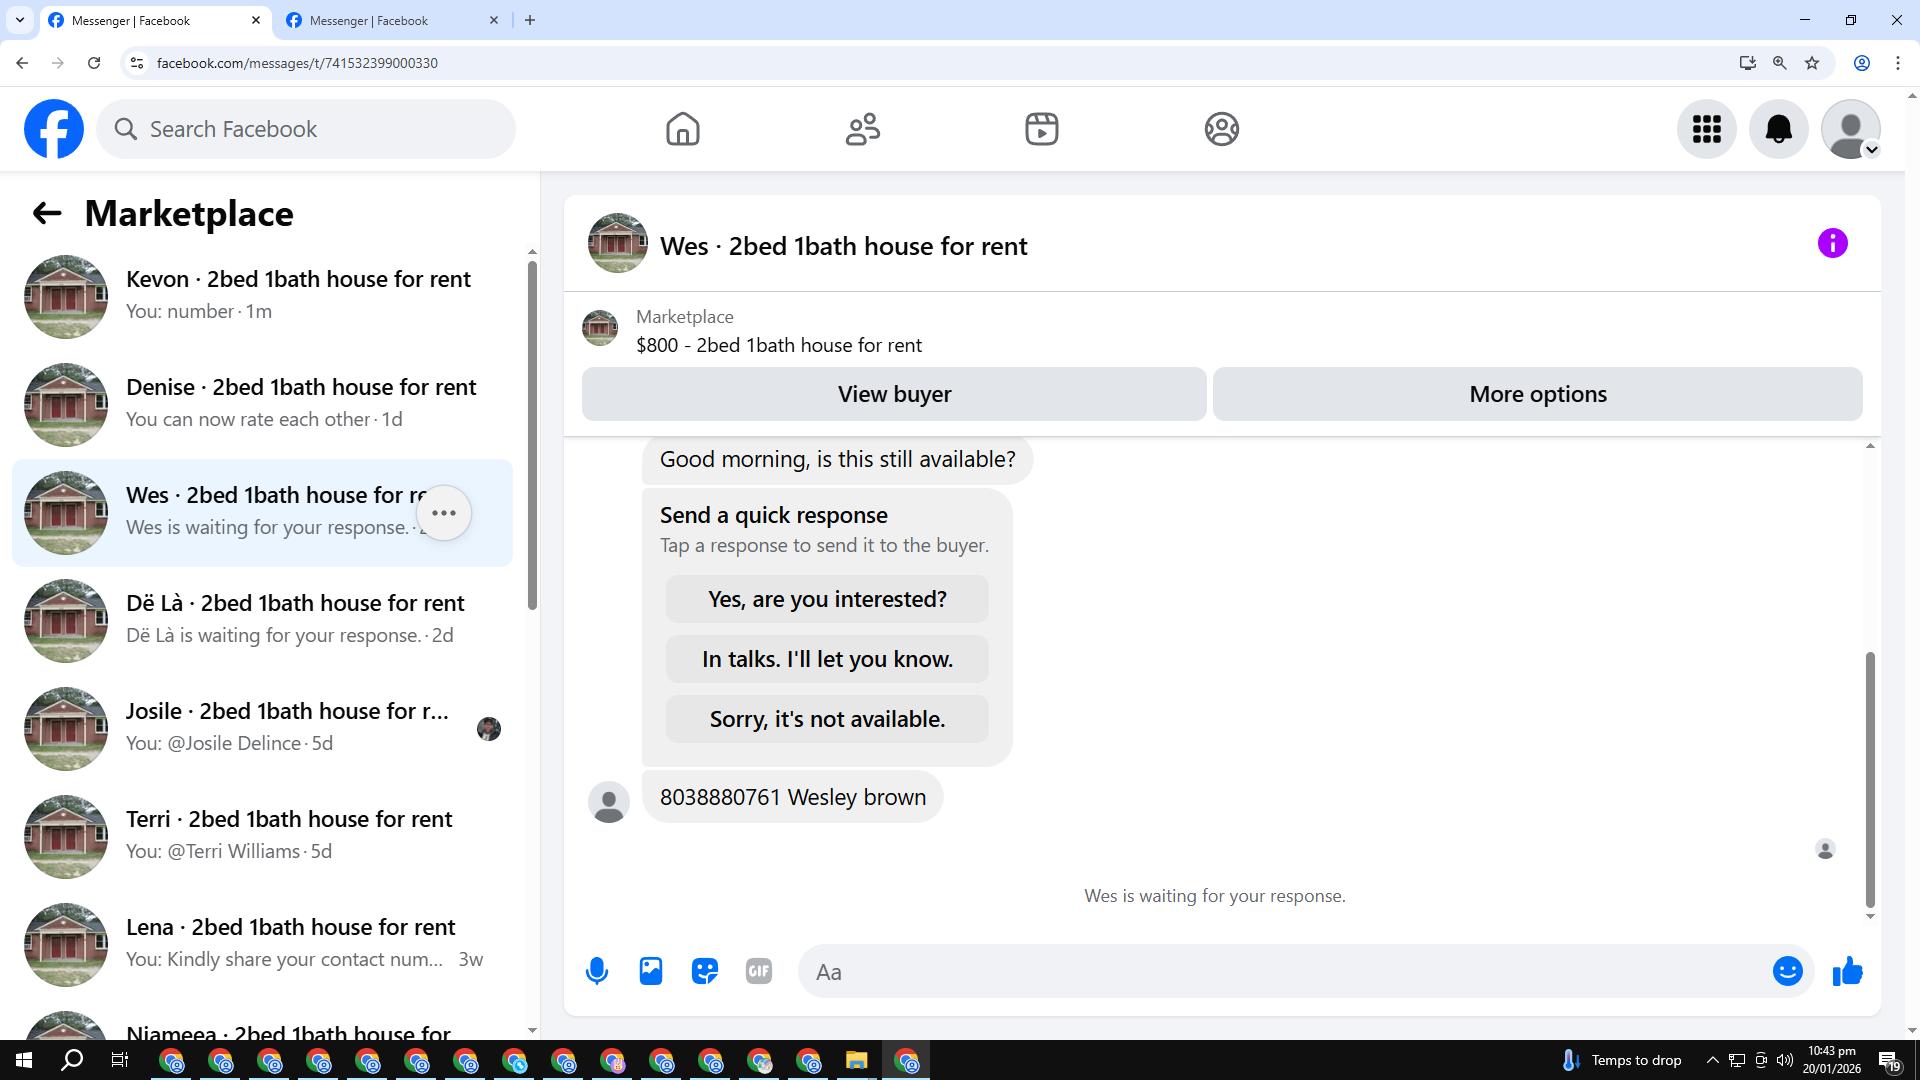Switch to the second Messenger browser tab
This screenshot has height=1080, width=1920.
tap(392, 20)
